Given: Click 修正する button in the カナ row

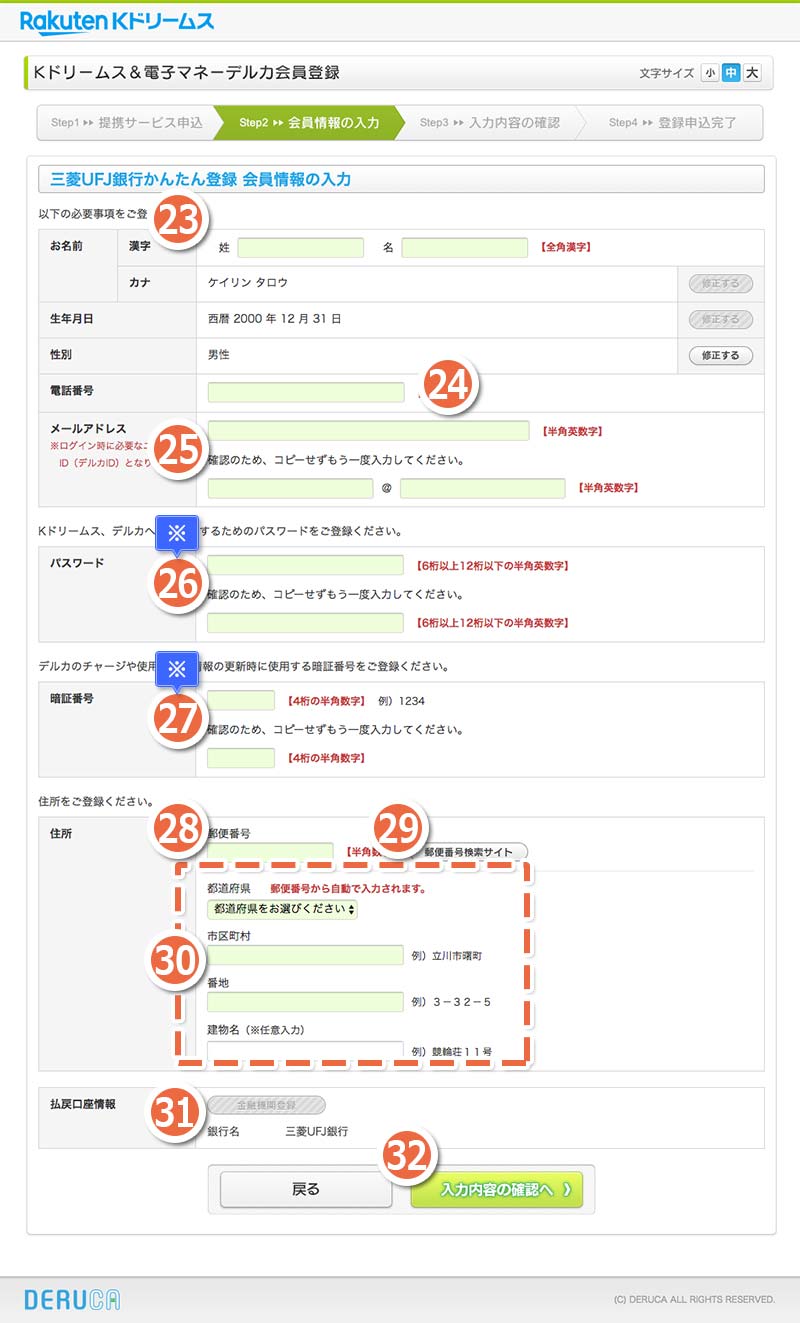Looking at the screenshot, I should point(721,283).
